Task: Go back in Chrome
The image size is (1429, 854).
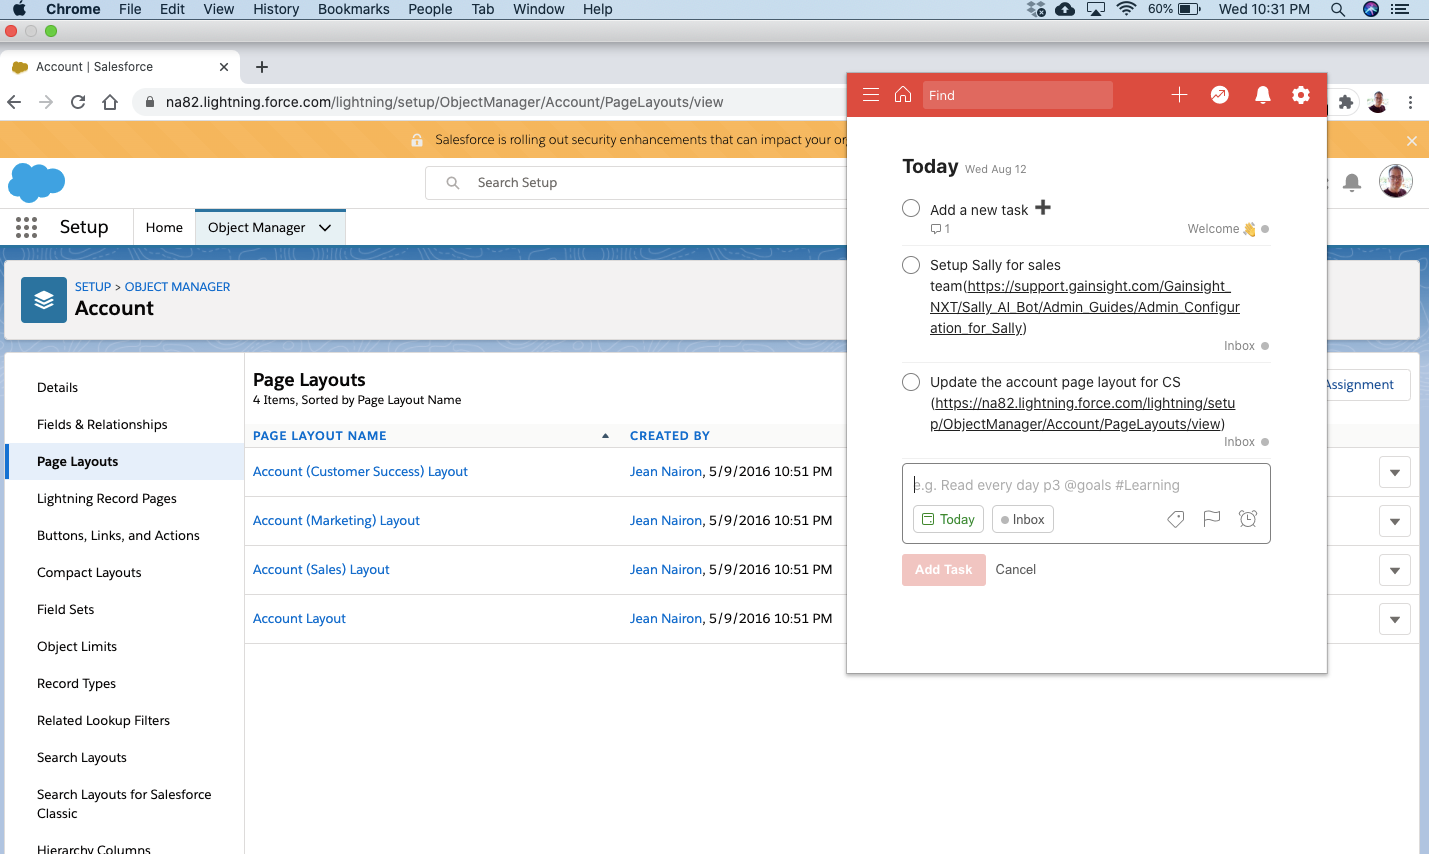Action: pyautogui.click(x=14, y=102)
